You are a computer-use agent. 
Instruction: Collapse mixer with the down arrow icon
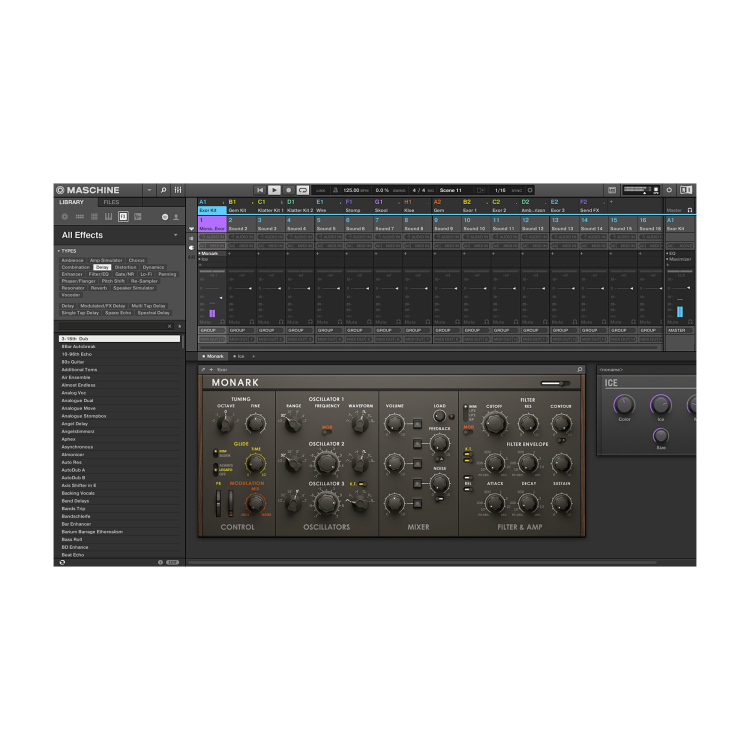[191, 229]
